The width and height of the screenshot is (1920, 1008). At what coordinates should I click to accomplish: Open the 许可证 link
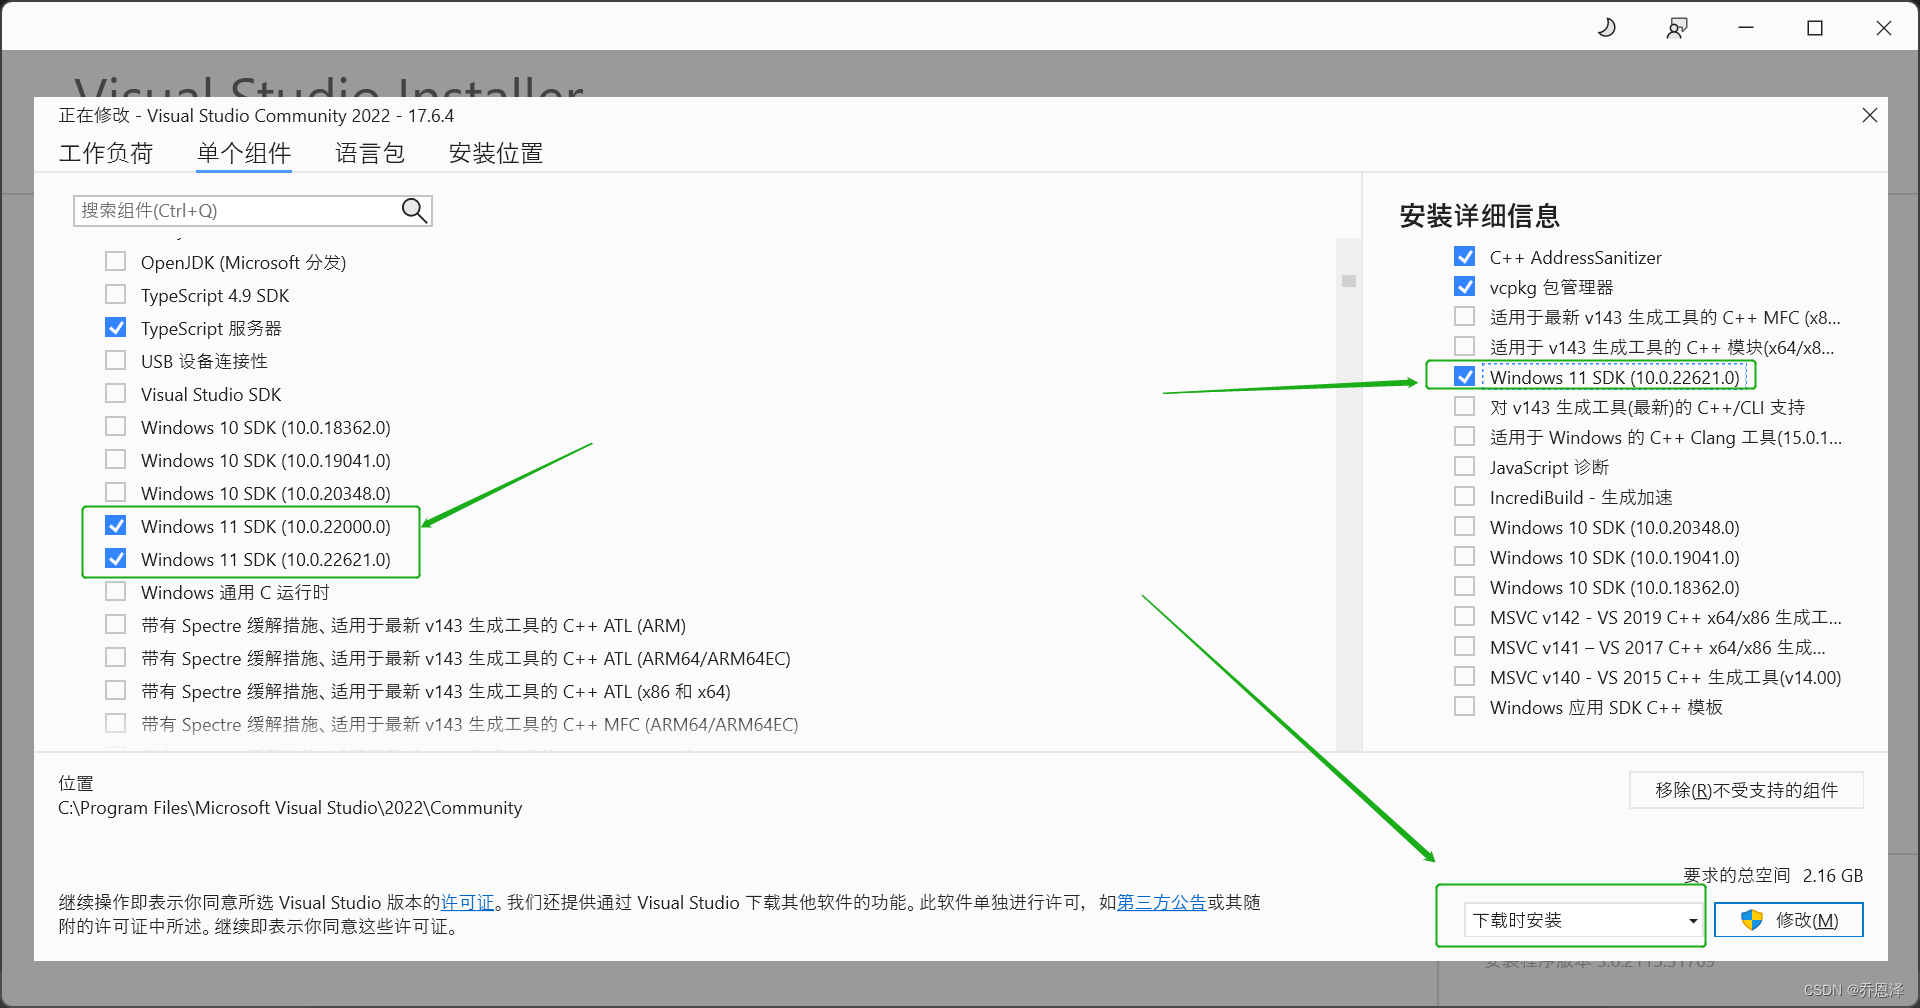pos(466,902)
